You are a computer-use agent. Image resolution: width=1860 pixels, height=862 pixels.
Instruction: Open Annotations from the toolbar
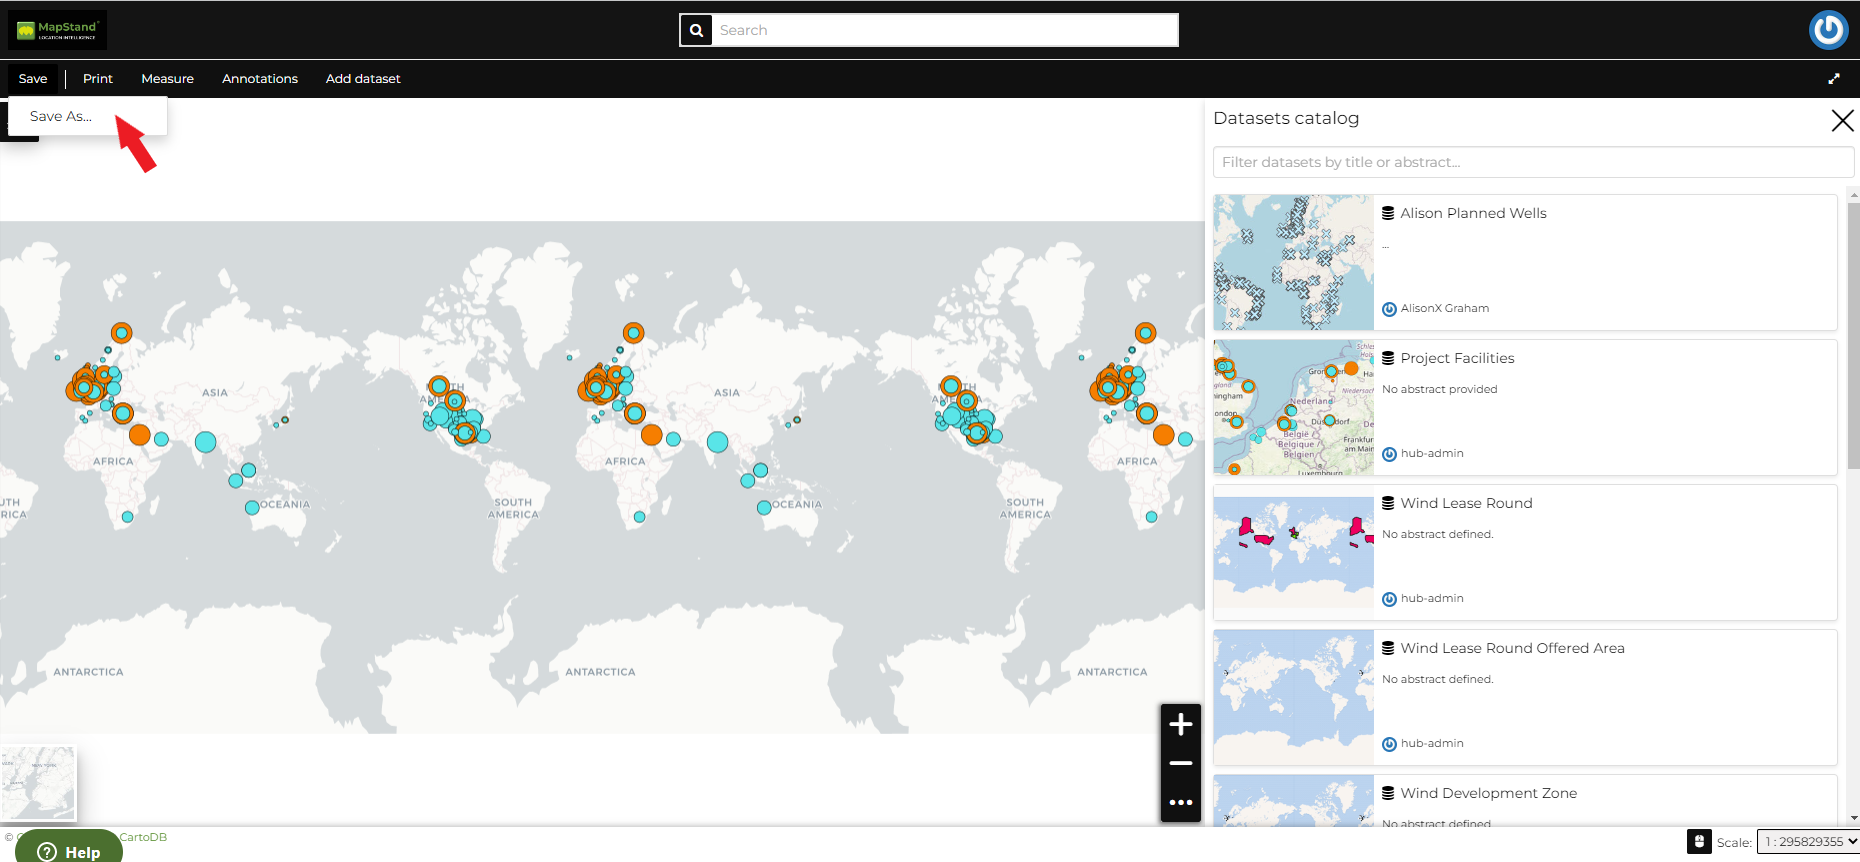pyautogui.click(x=260, y=79)
